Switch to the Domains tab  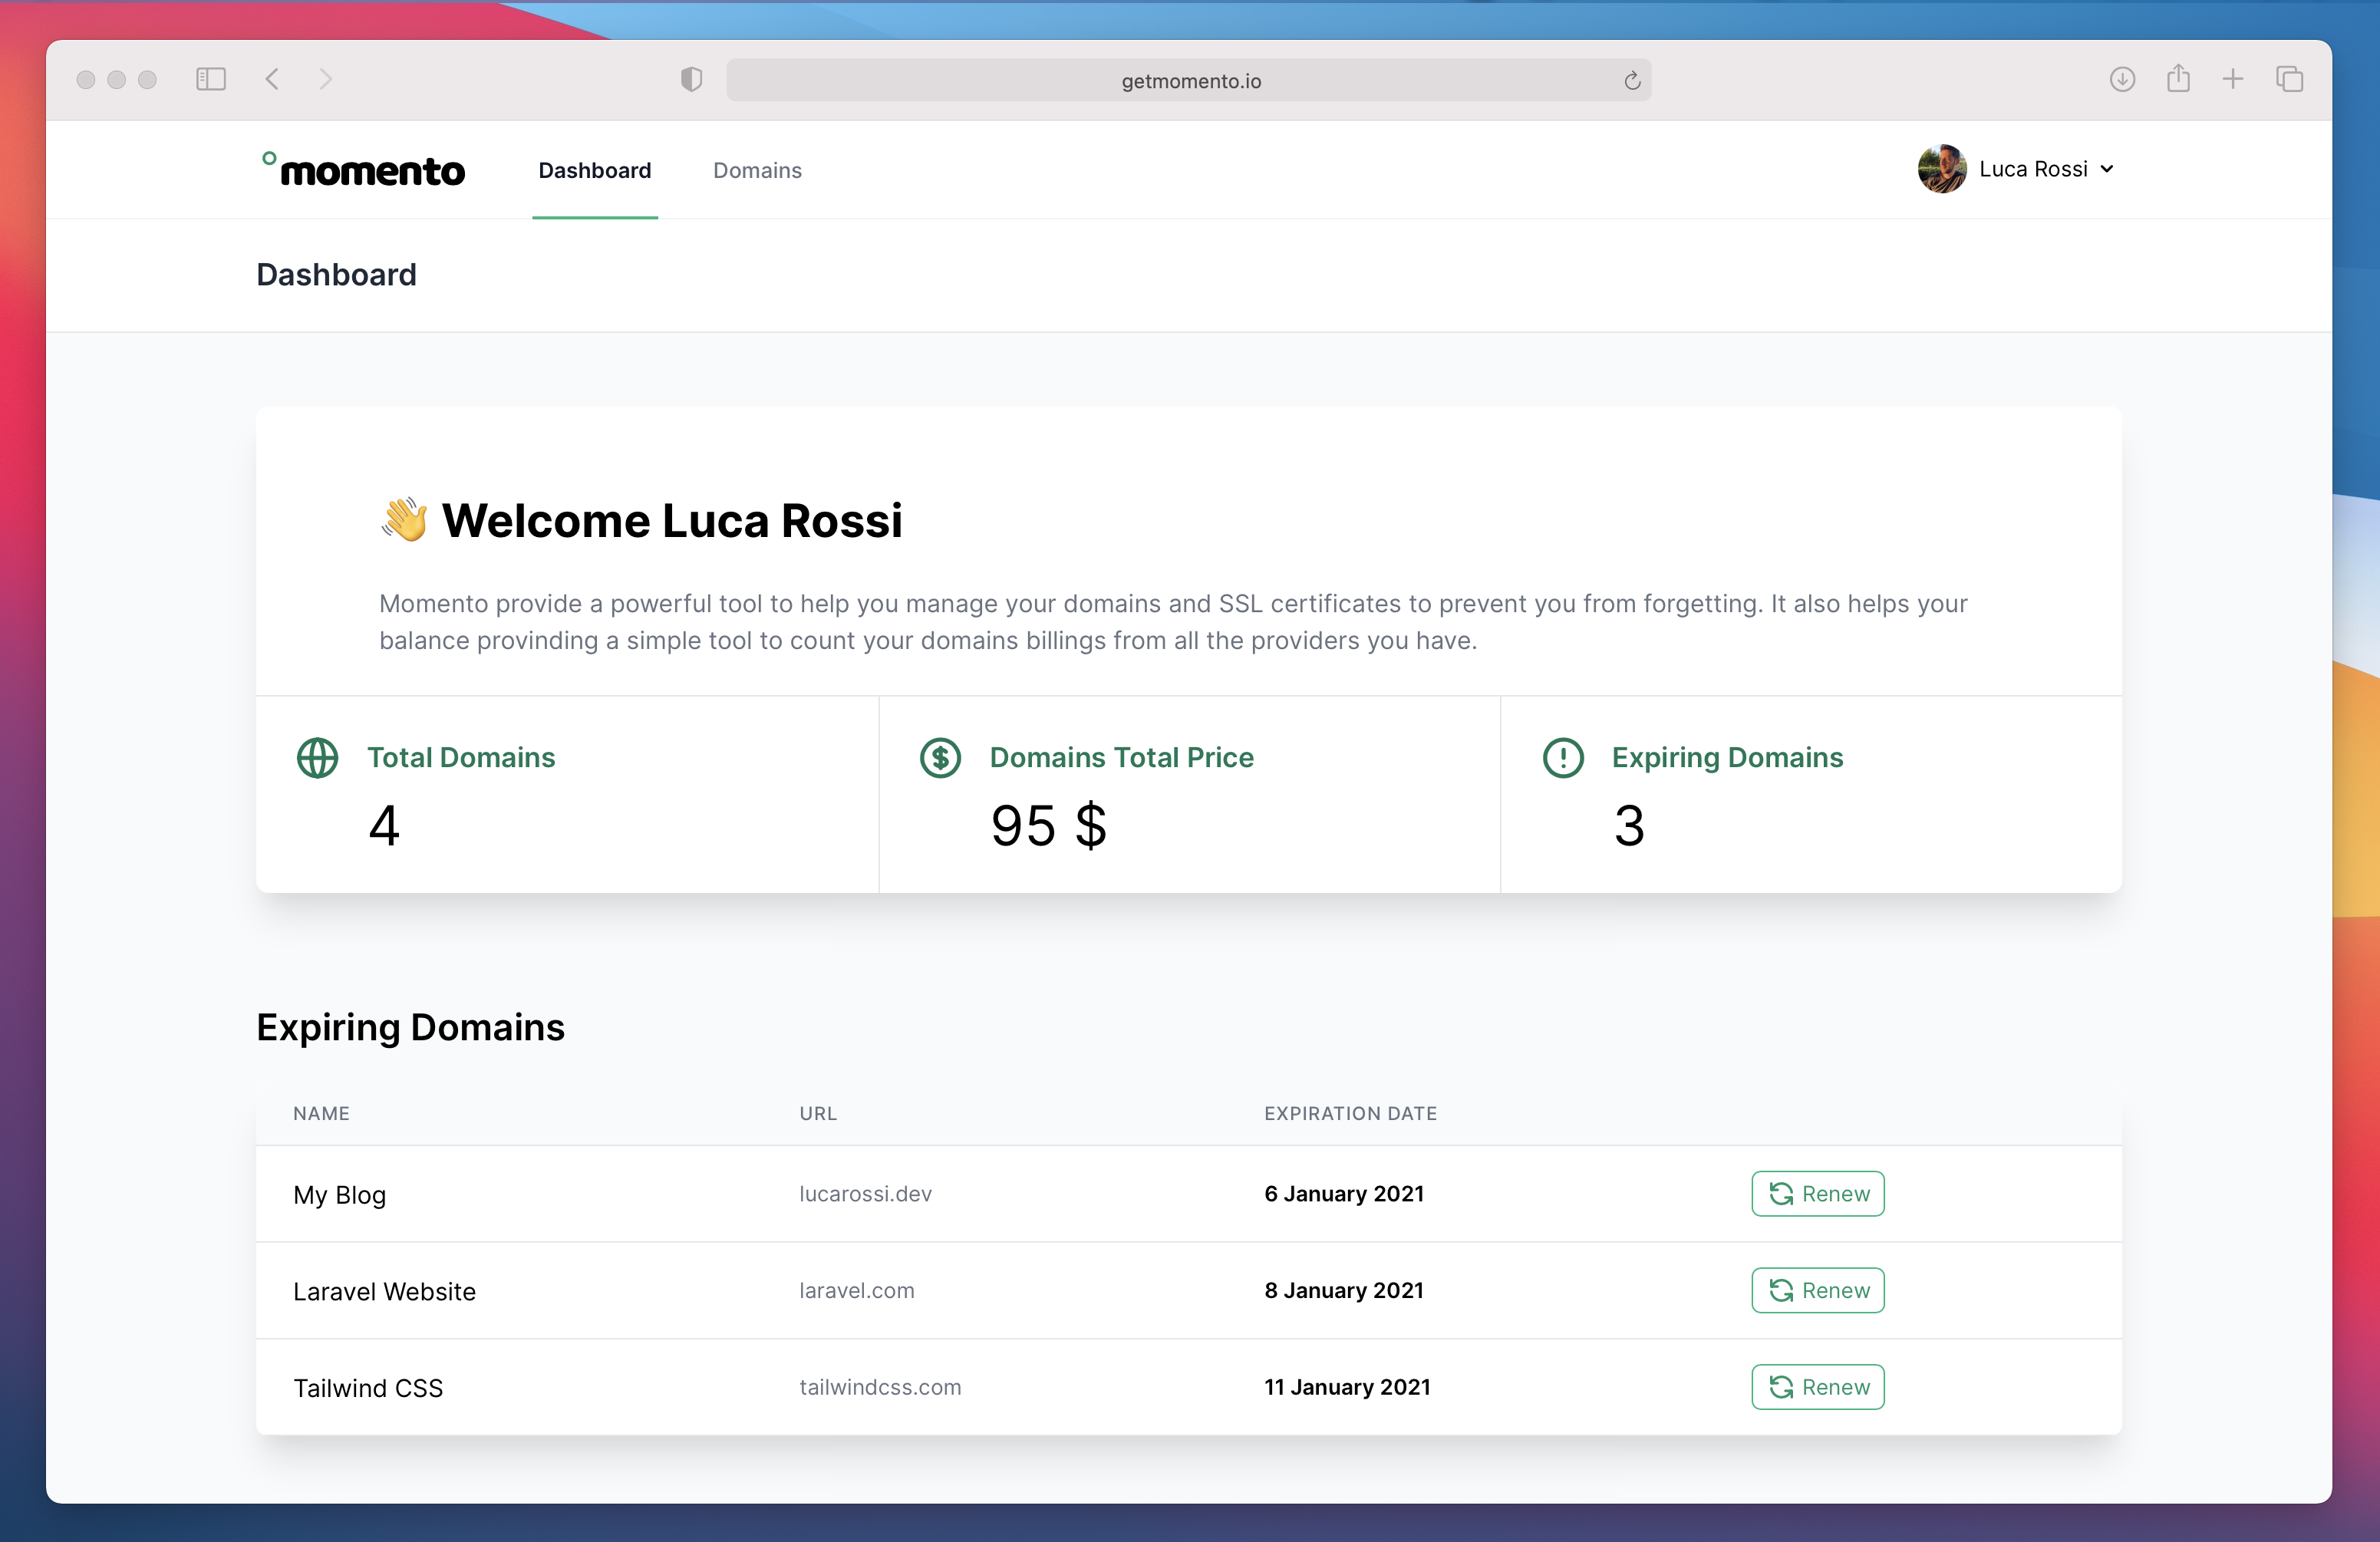pyautogui.click(x=757, y=170)
